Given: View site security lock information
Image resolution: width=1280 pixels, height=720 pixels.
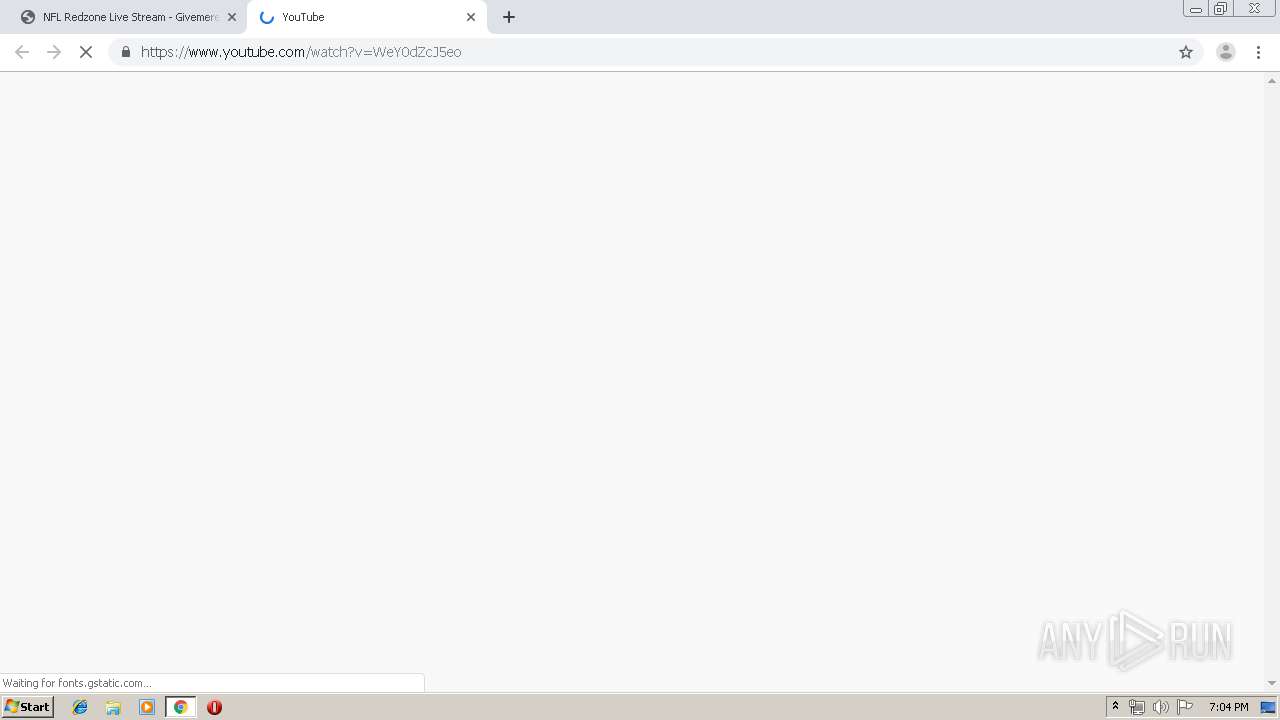Looking at the screenshot, I should pyautogui.click(x=126, y=52).
